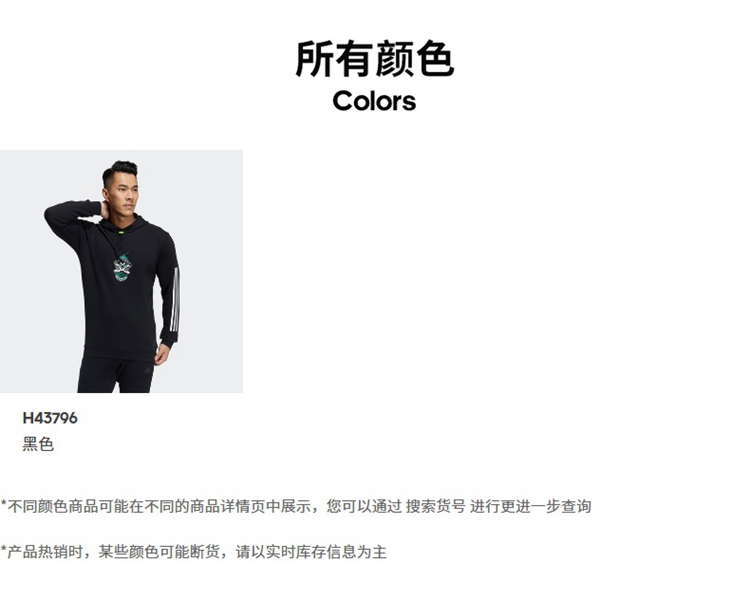Click the 搜索货号 text in the note
Viewport: 750px width, 601px height.
click(435, 506)
